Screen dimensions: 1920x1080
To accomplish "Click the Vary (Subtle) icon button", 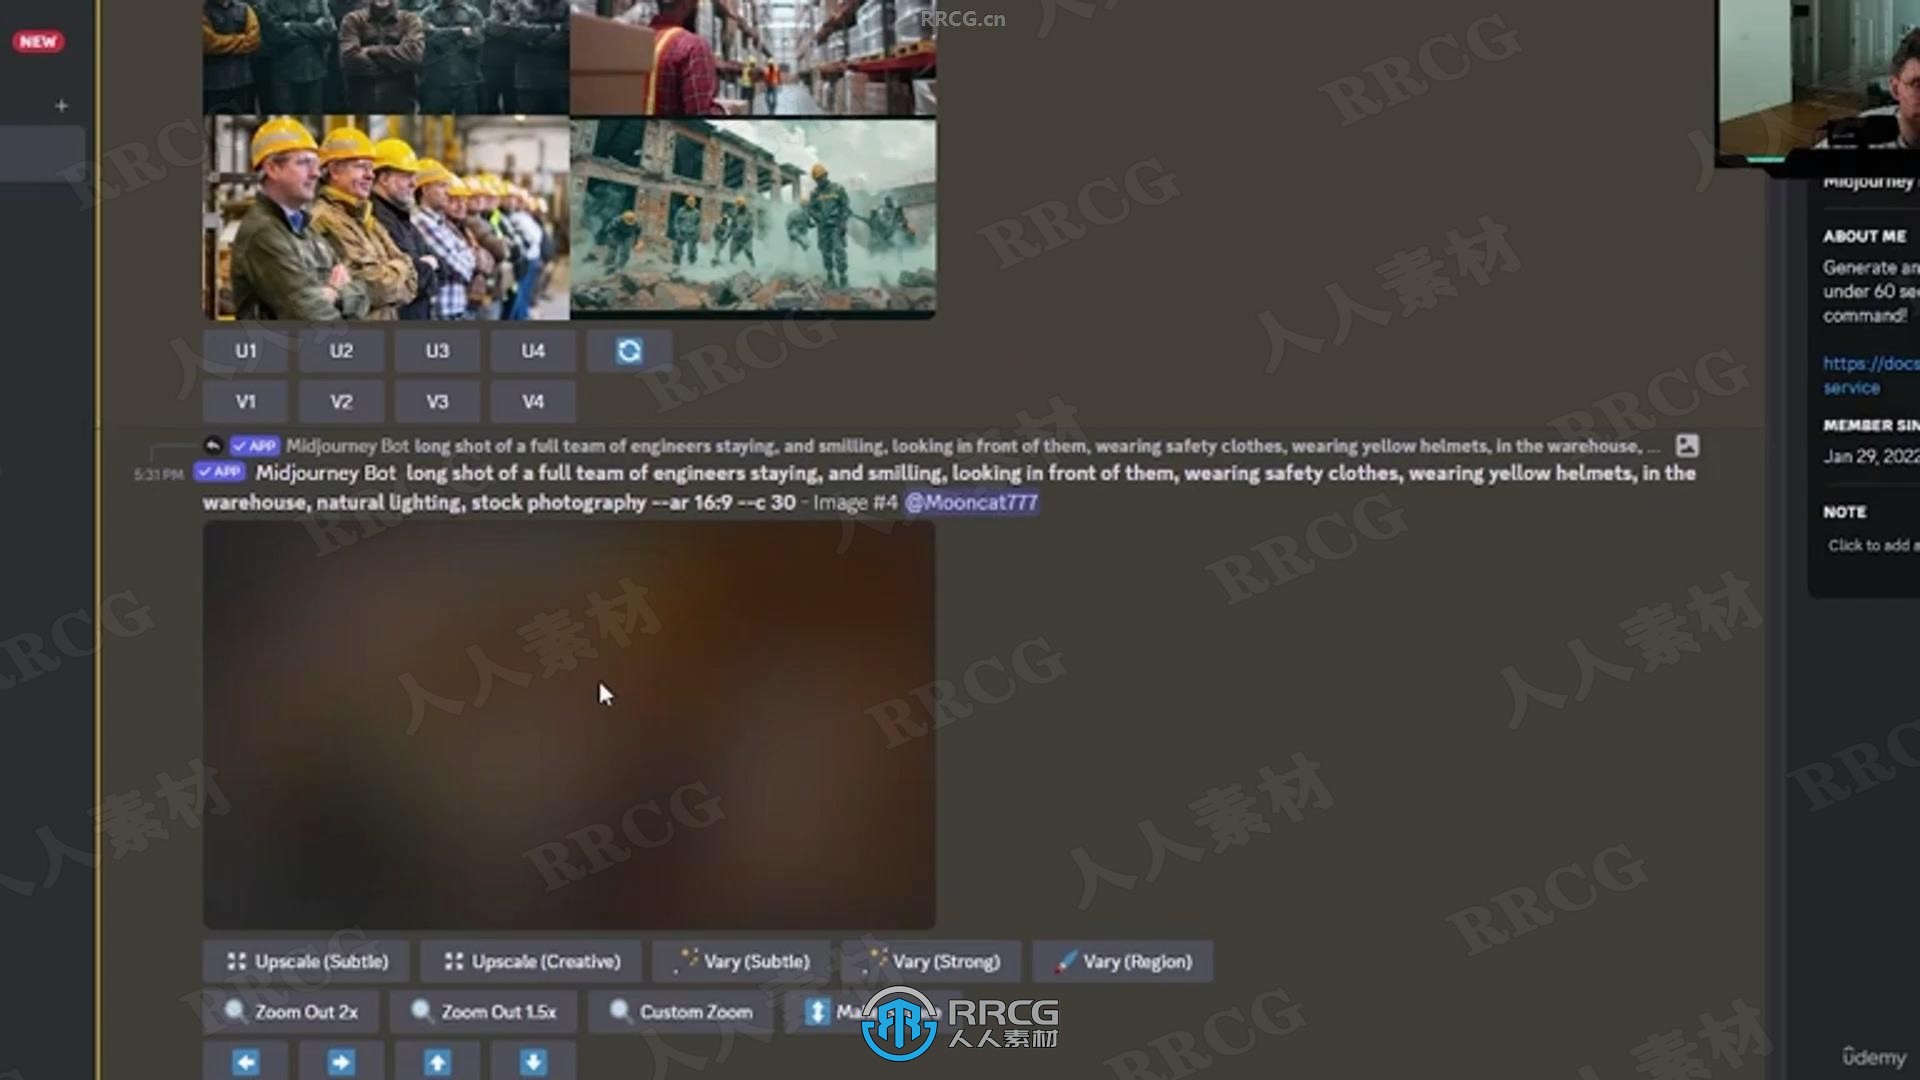I will tap(740, 960).
